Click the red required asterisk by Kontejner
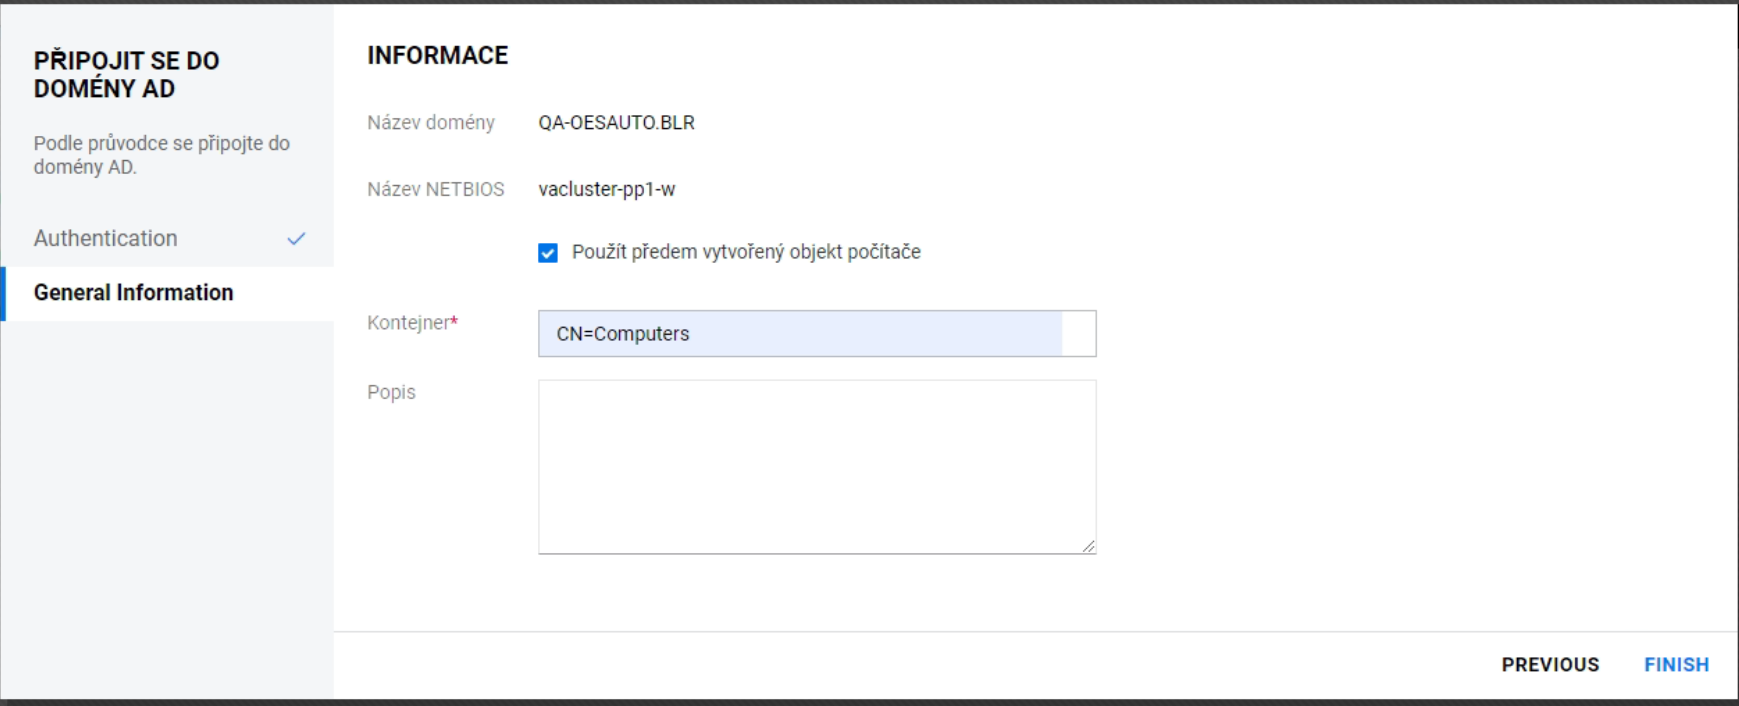Viewport: 1739px width, 706px height. point(454,321)
